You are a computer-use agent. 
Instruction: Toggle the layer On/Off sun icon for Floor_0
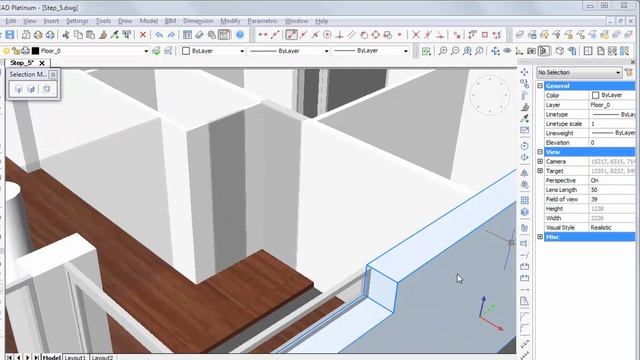[6, 51]
